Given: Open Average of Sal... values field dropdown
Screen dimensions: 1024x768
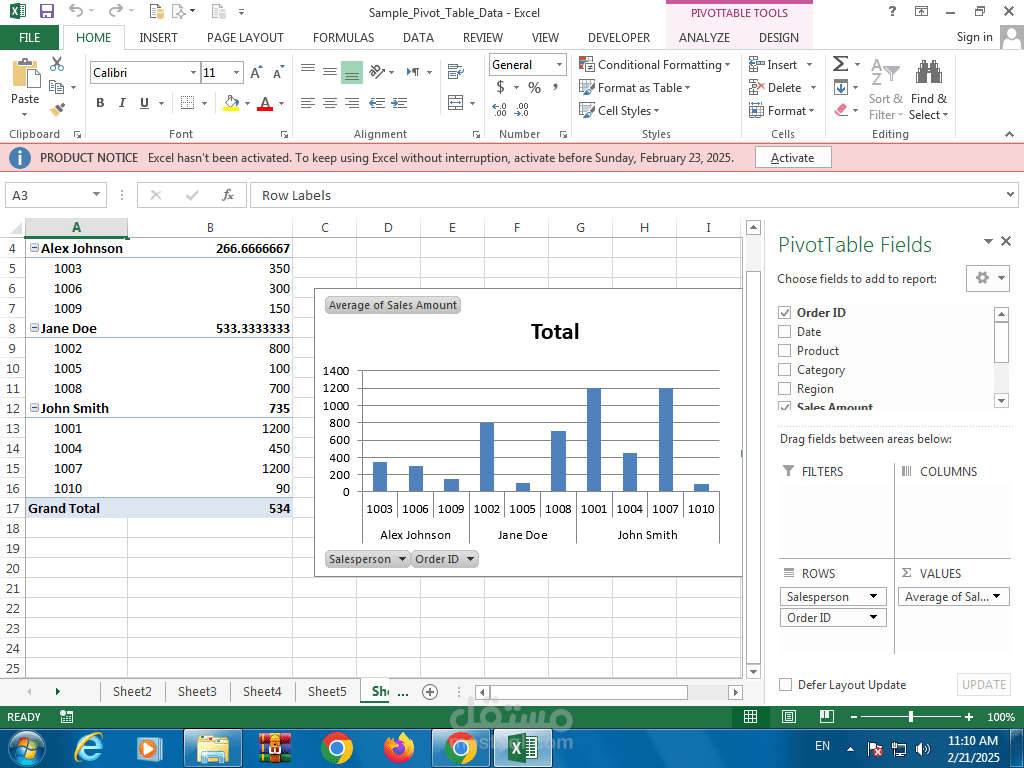Looking at the screenshot, I should pos(997,596).
